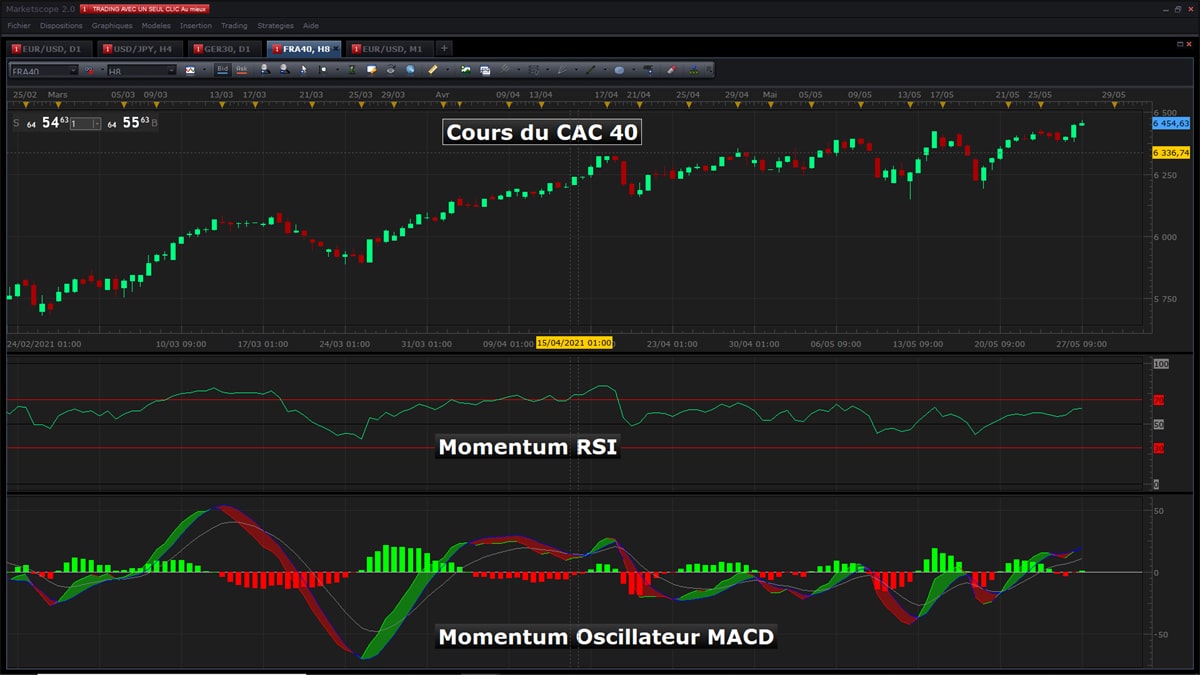Click the 6 000 price axis label
Image resolution: width=1200 pixels, height=675 pixels.
[1165, 237]
